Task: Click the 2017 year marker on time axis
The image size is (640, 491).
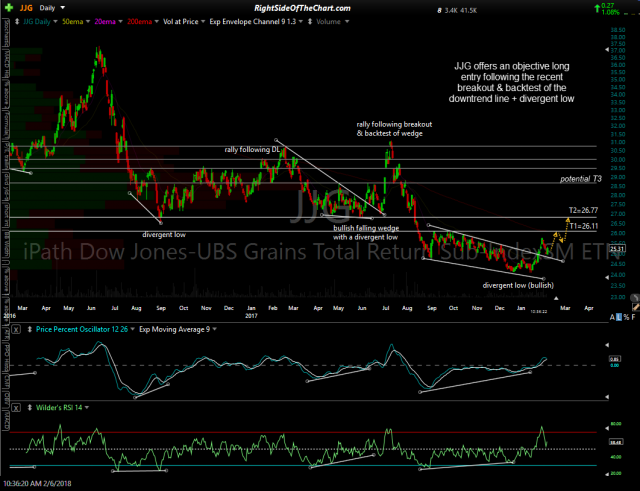Action: click(251, 315)
